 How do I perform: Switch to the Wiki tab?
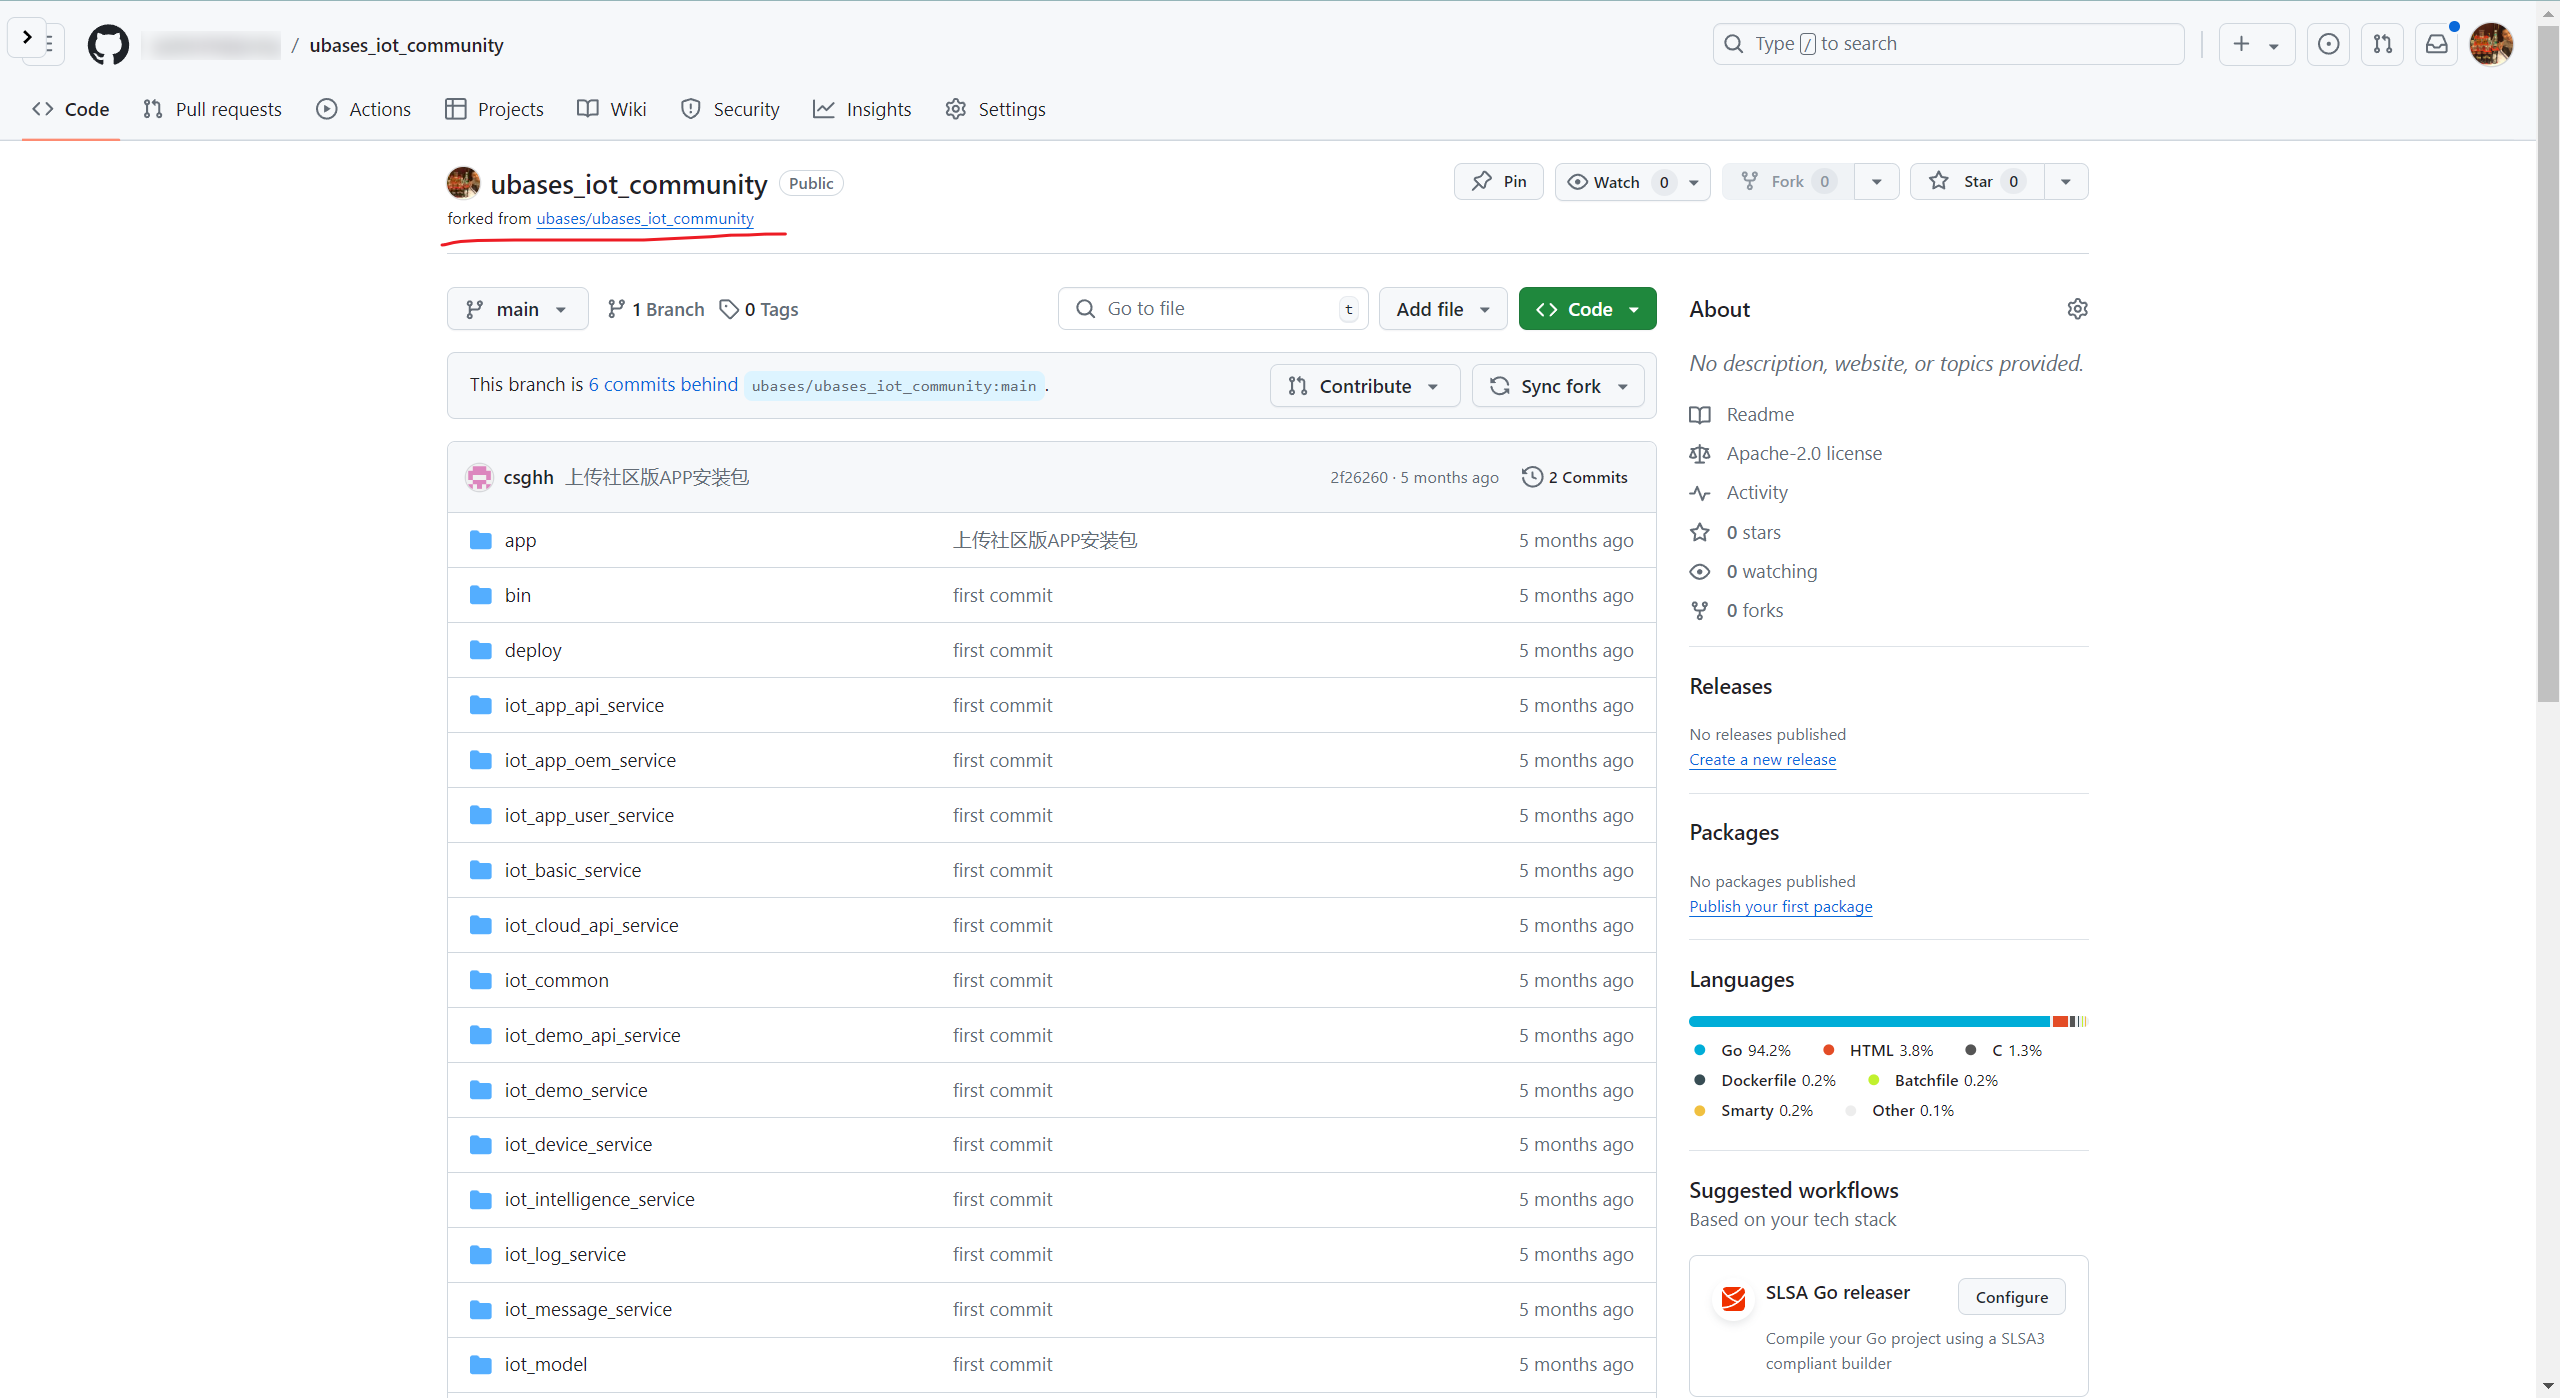(612, 109)
